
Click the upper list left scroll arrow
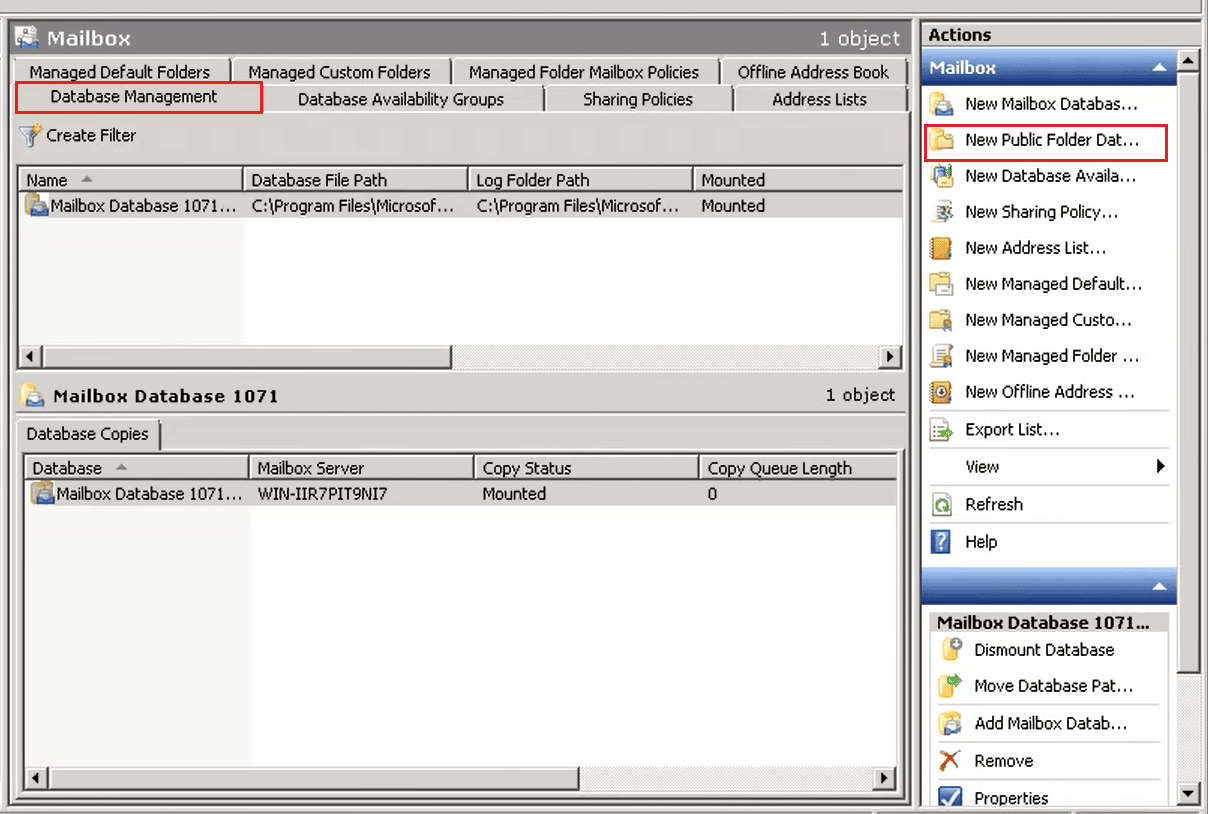click(x=32, y=356)
